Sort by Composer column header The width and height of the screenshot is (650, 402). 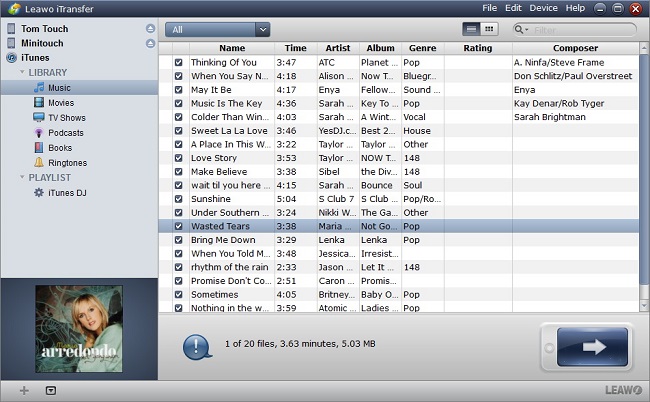(575, 48)
